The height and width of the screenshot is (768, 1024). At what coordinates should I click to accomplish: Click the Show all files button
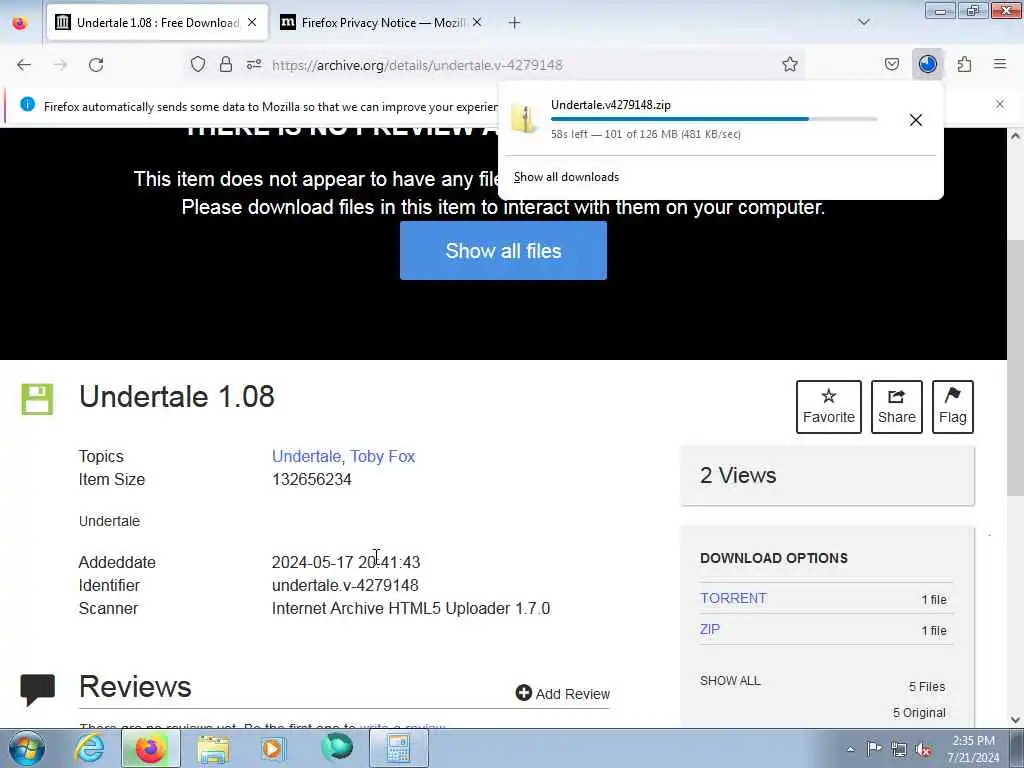click(503, 251)
